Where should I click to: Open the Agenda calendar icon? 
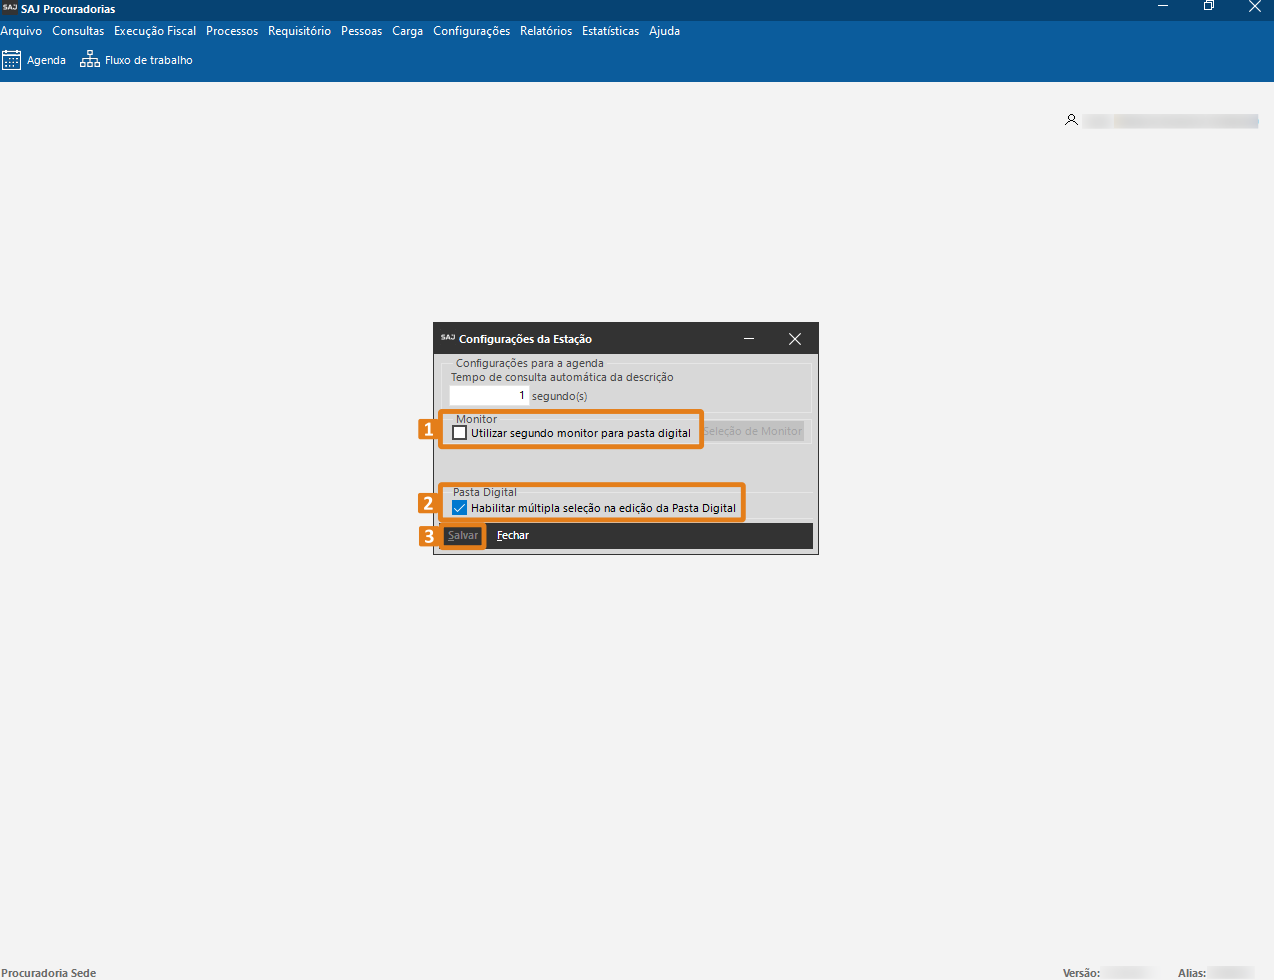[x=11, y=60]
